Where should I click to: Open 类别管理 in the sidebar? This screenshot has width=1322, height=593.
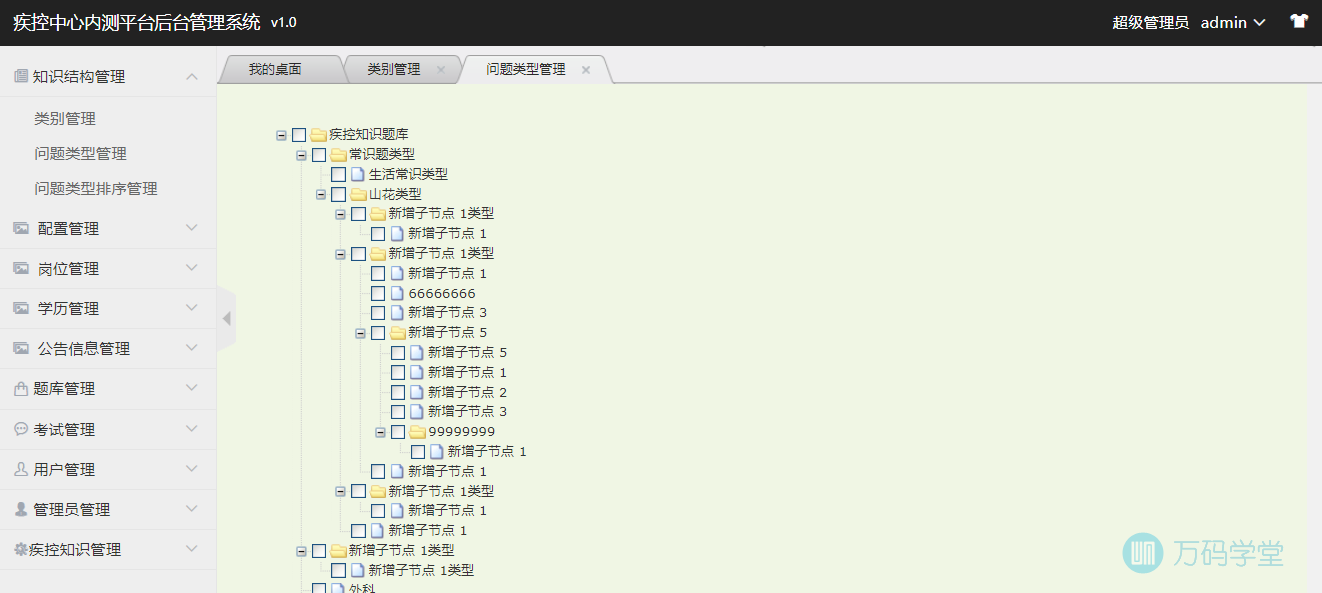click(x=65, y=119)
